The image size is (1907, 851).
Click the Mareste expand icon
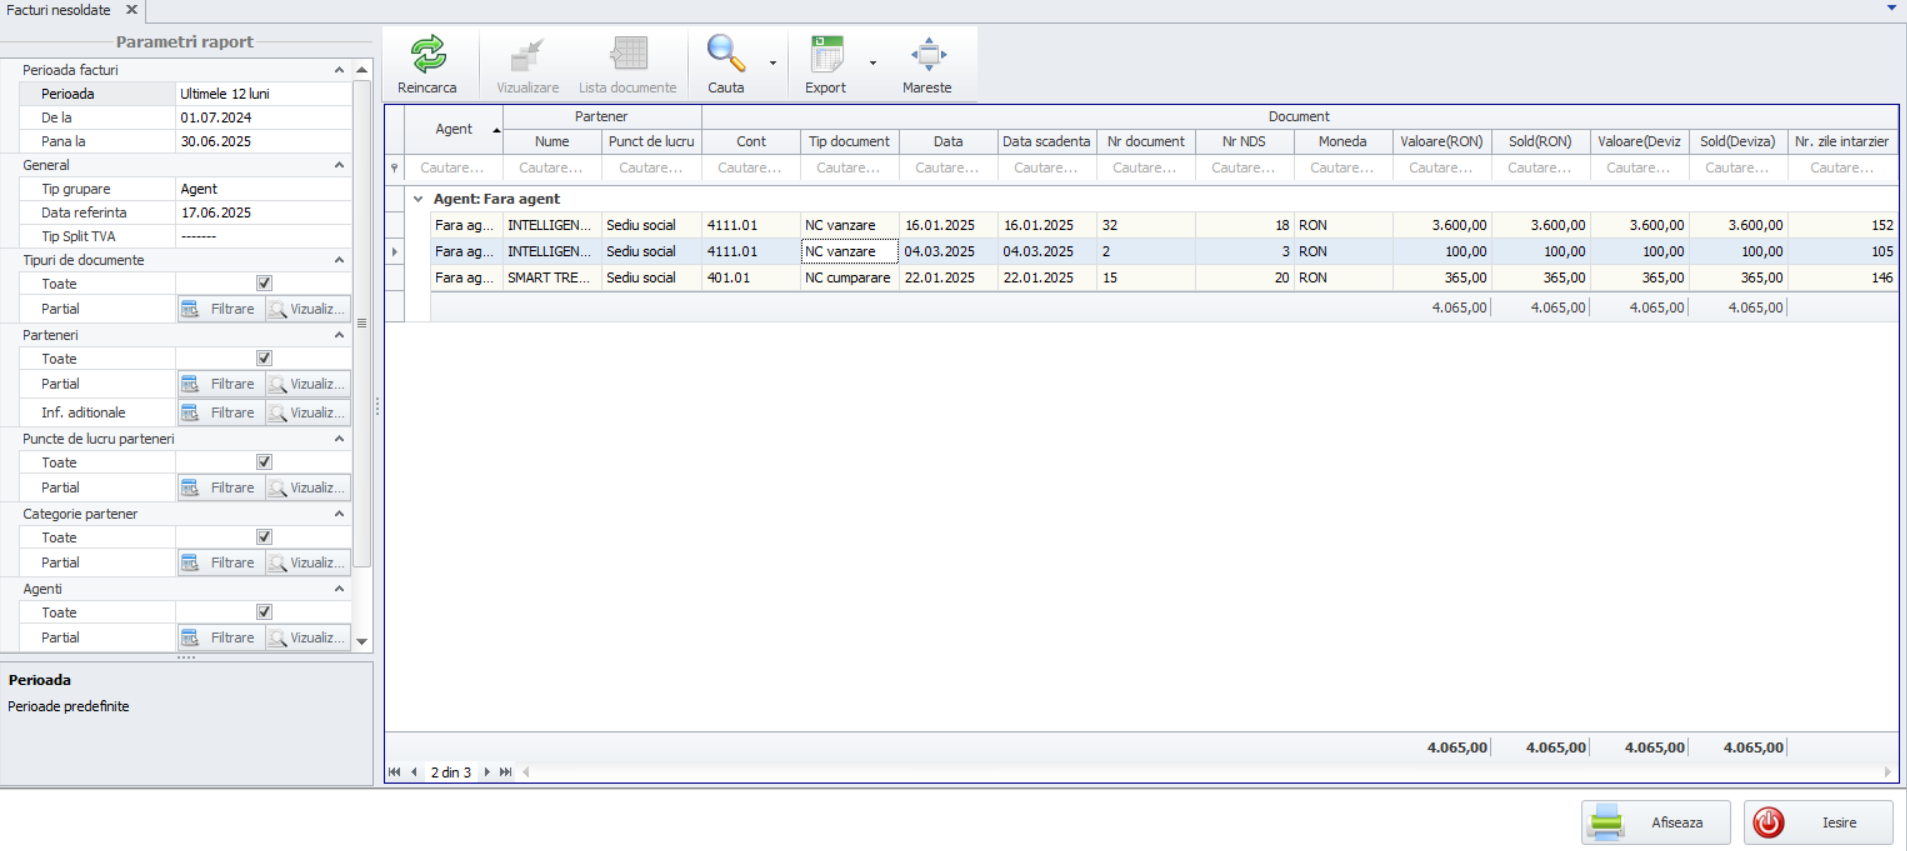click(x=927, y=55)
